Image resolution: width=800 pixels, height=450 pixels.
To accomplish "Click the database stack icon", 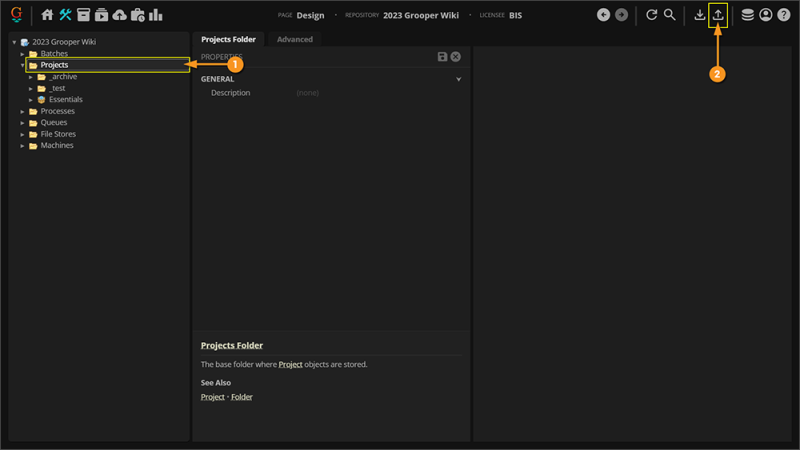I will (x=747, y=15).
